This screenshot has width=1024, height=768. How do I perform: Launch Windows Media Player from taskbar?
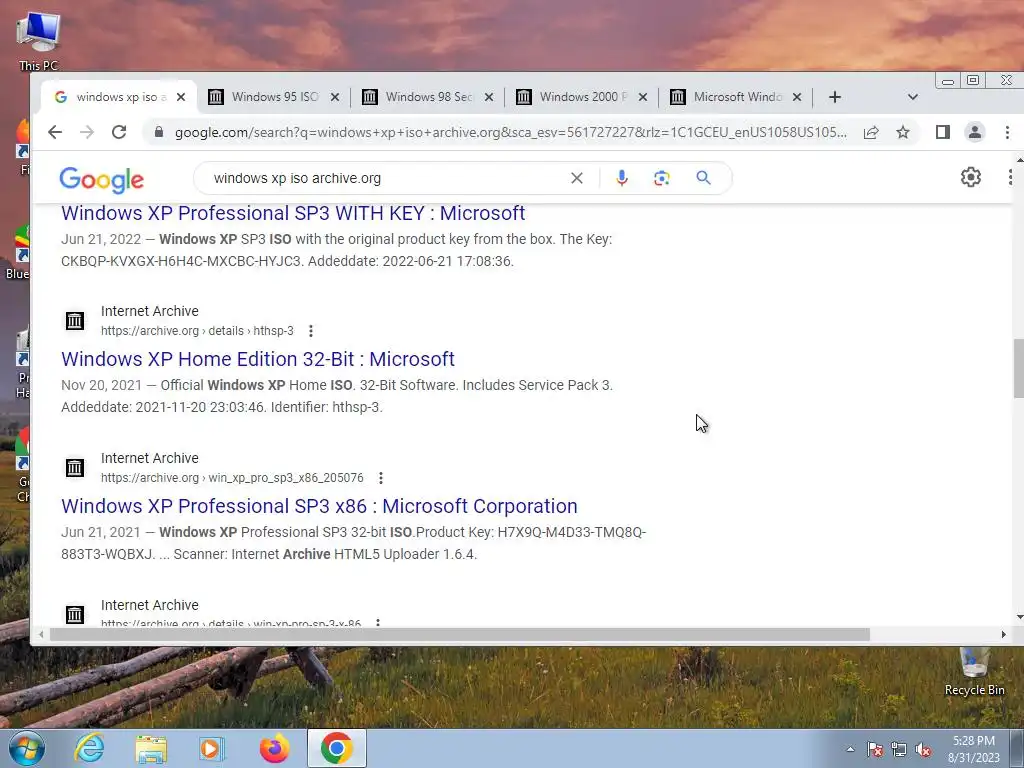coord(212,748)
